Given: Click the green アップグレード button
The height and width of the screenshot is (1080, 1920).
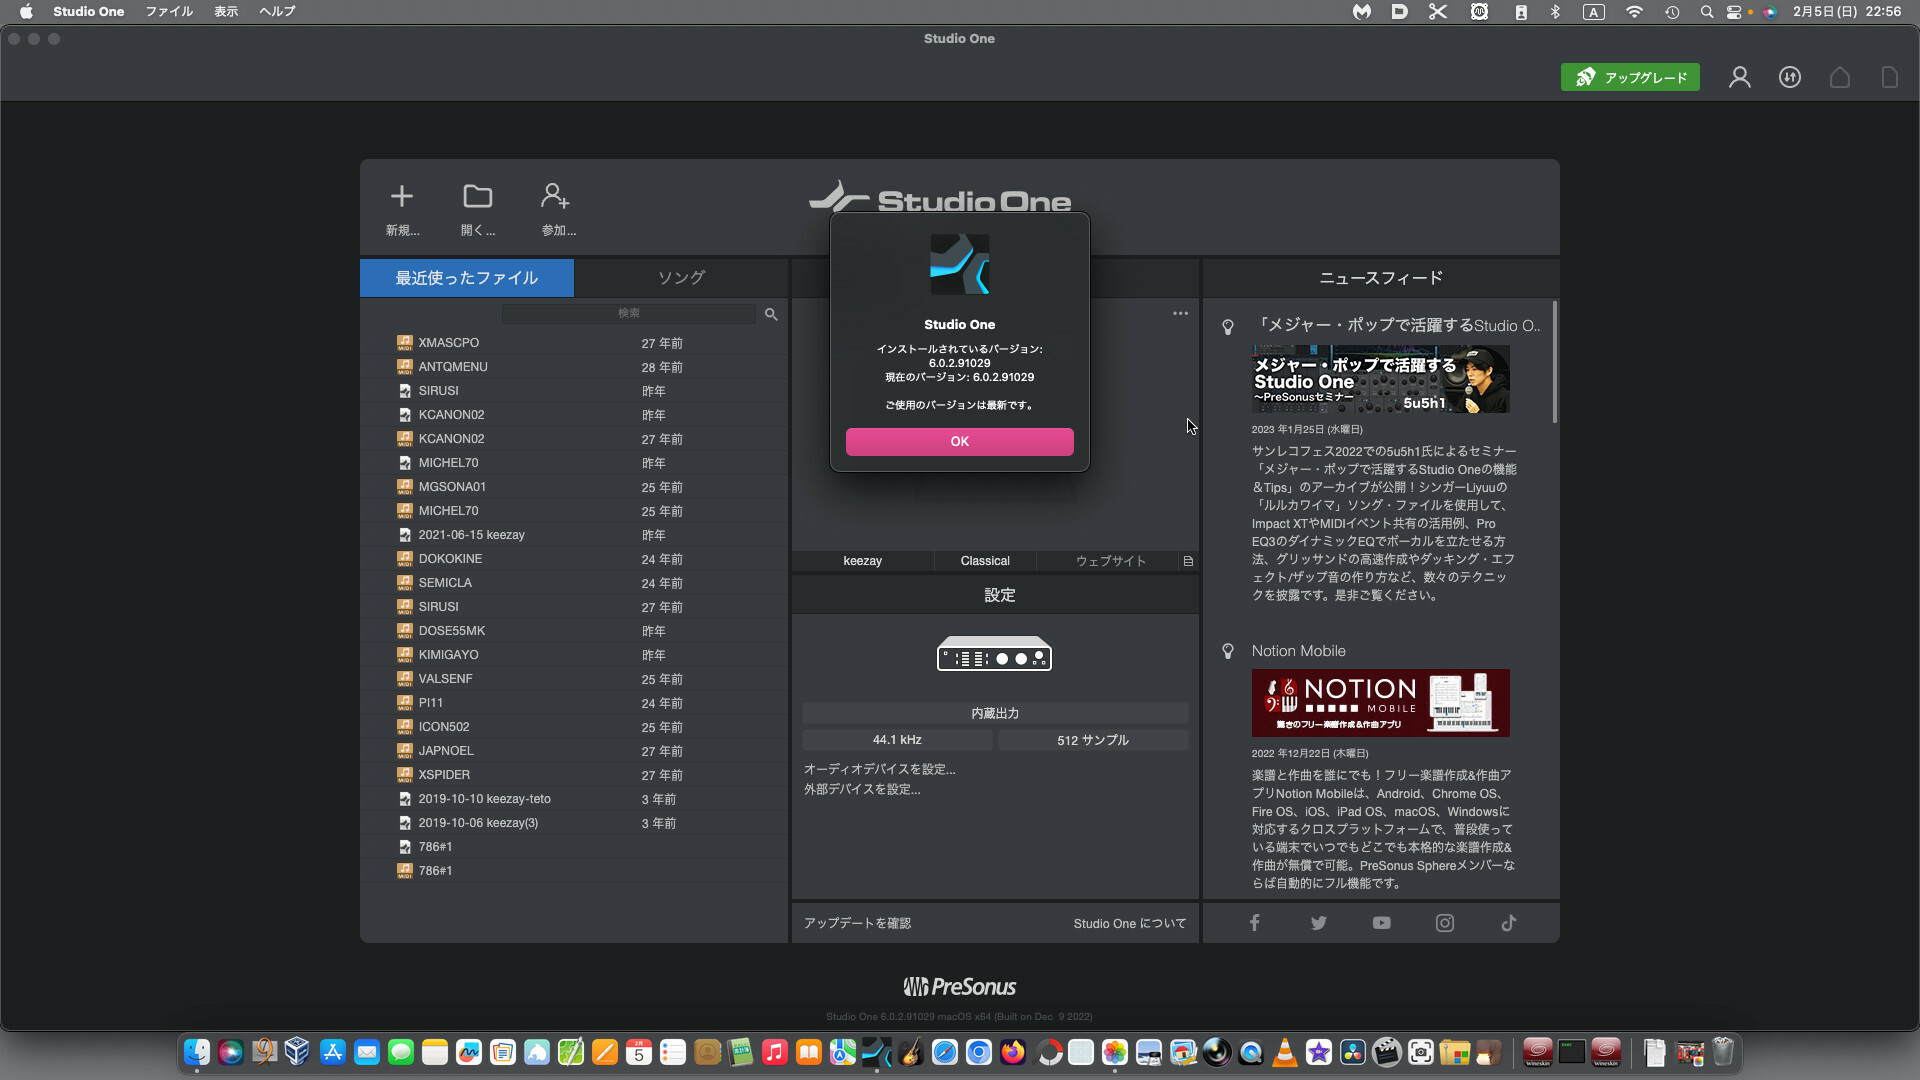Looking at the screenshot, I should point(1630,78).
